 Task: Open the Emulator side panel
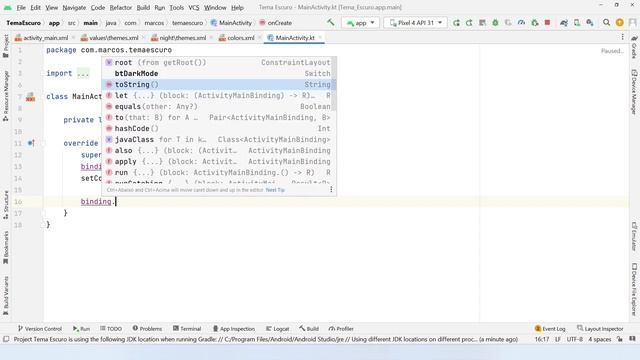click(634, 236)
